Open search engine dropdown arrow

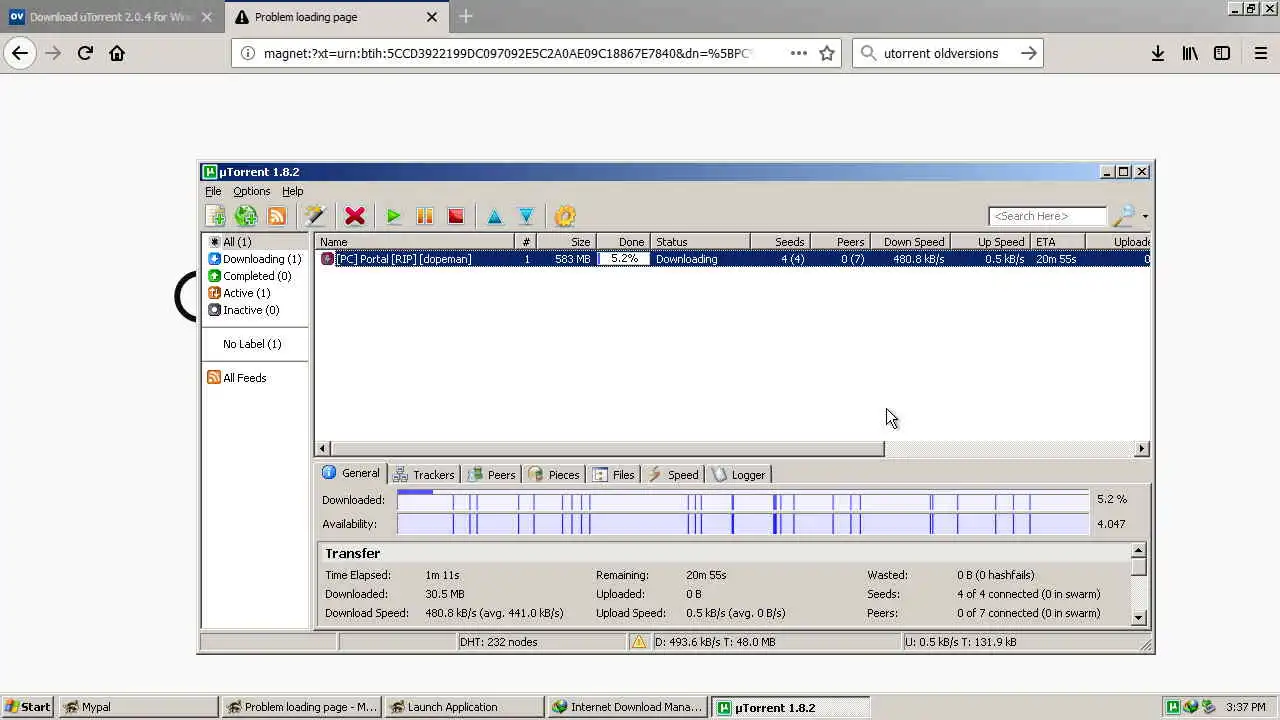click(x=1145, y=216)
